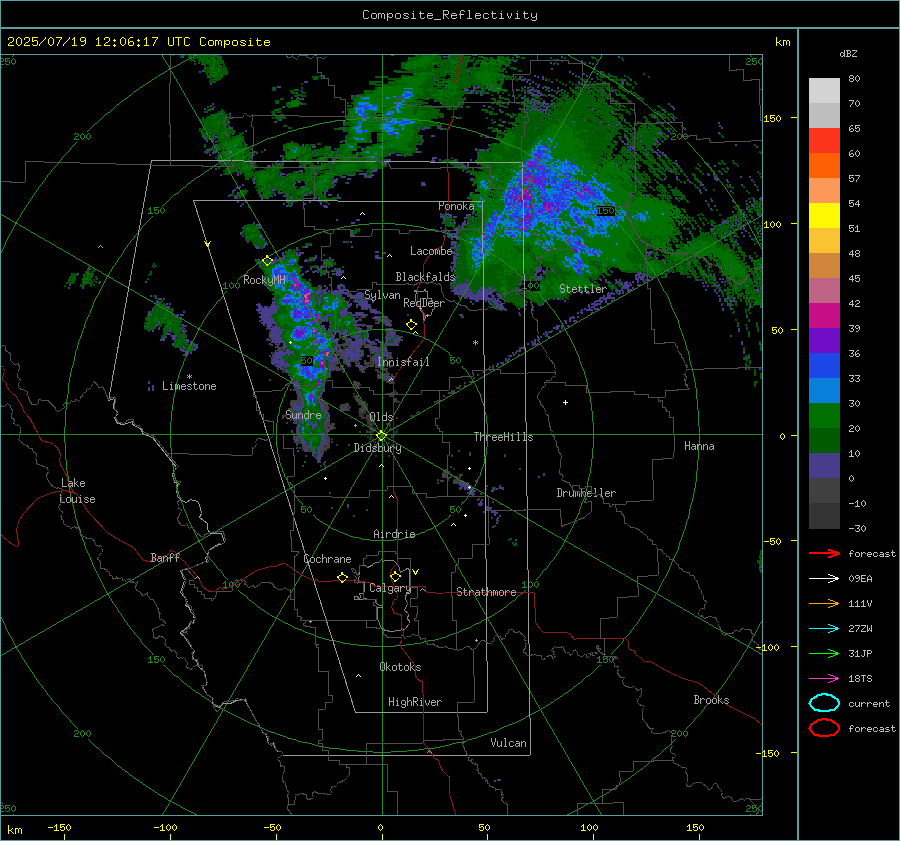Click the dBZ legend heading
The height and width of the screenshot is (841, 900).
click(848, 53)
